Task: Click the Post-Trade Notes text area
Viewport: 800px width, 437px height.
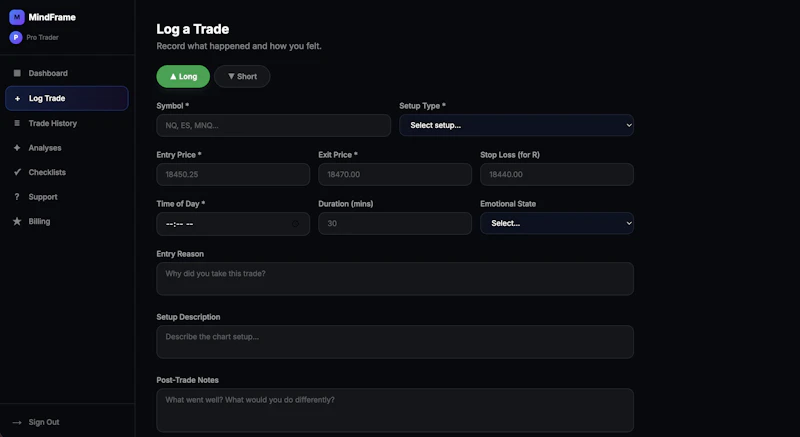Action: pos(395,410)
